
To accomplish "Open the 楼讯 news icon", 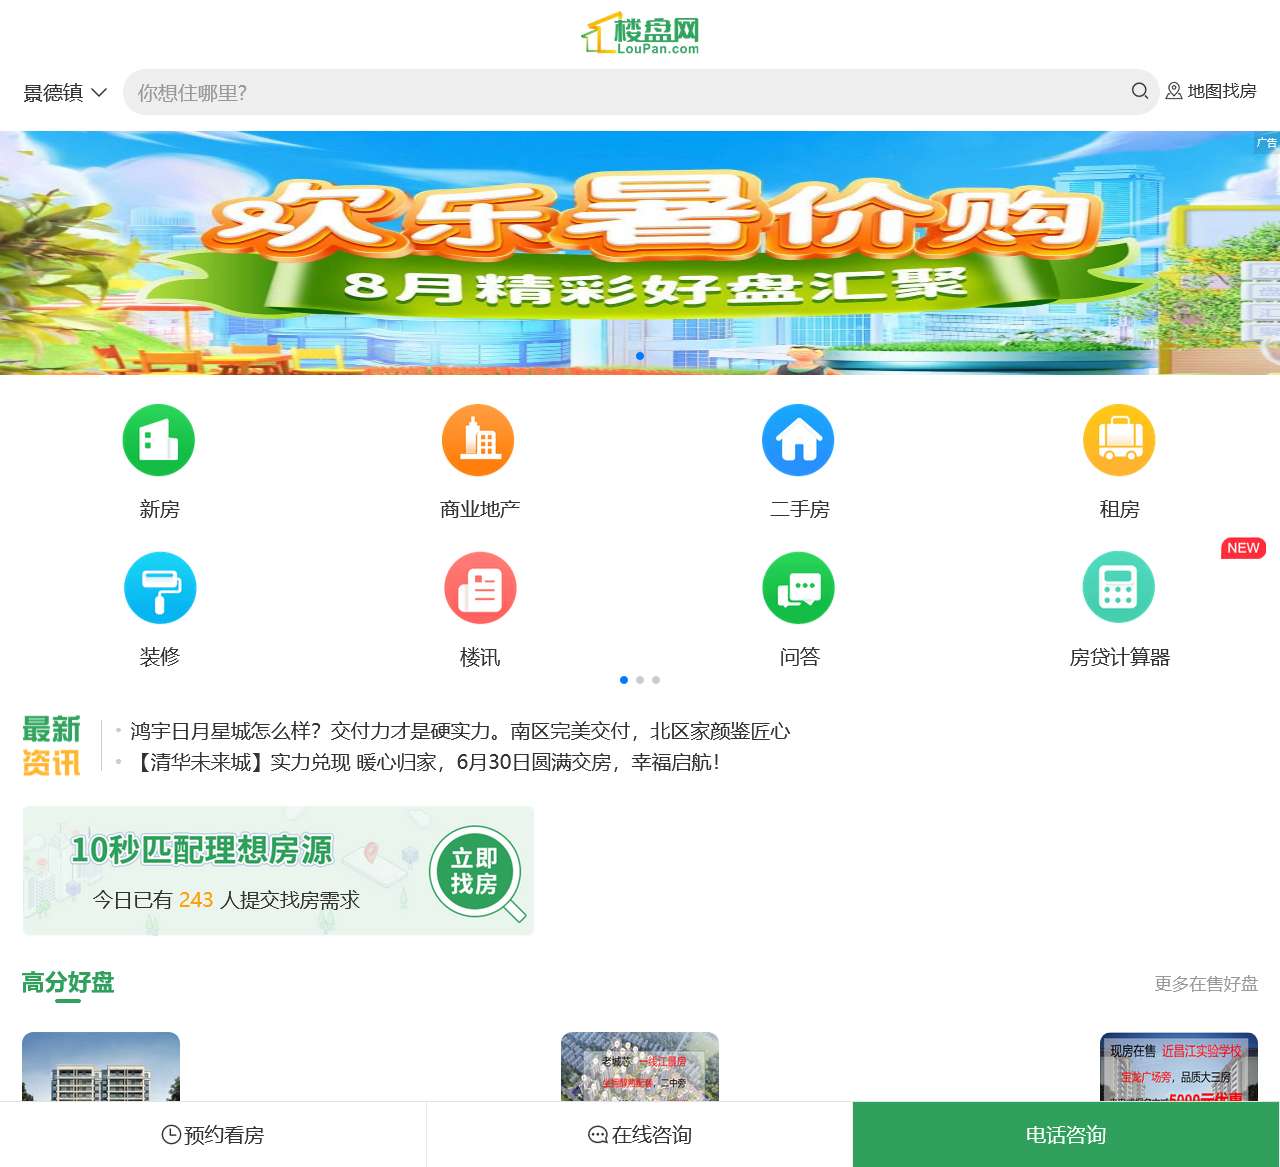I will tap(480, 588).
